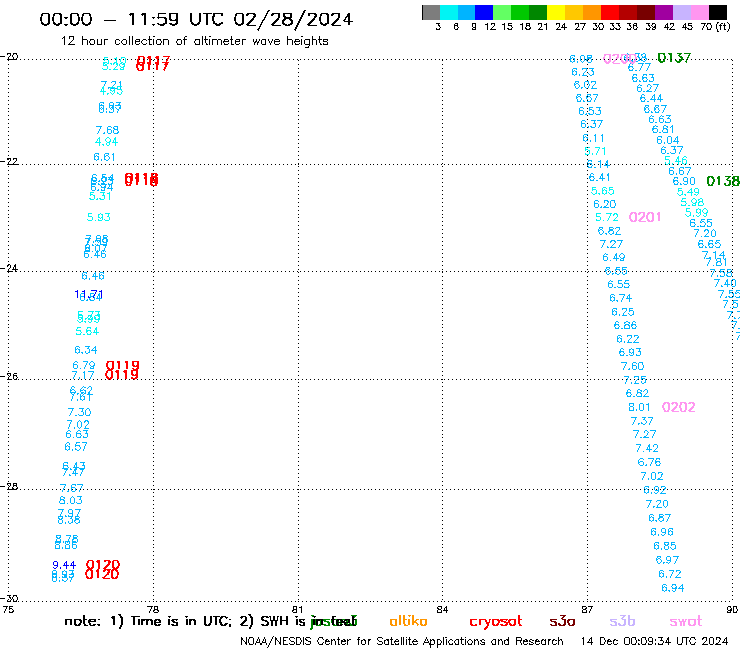Click the longitude axis label 84

(x=442, y=609)
